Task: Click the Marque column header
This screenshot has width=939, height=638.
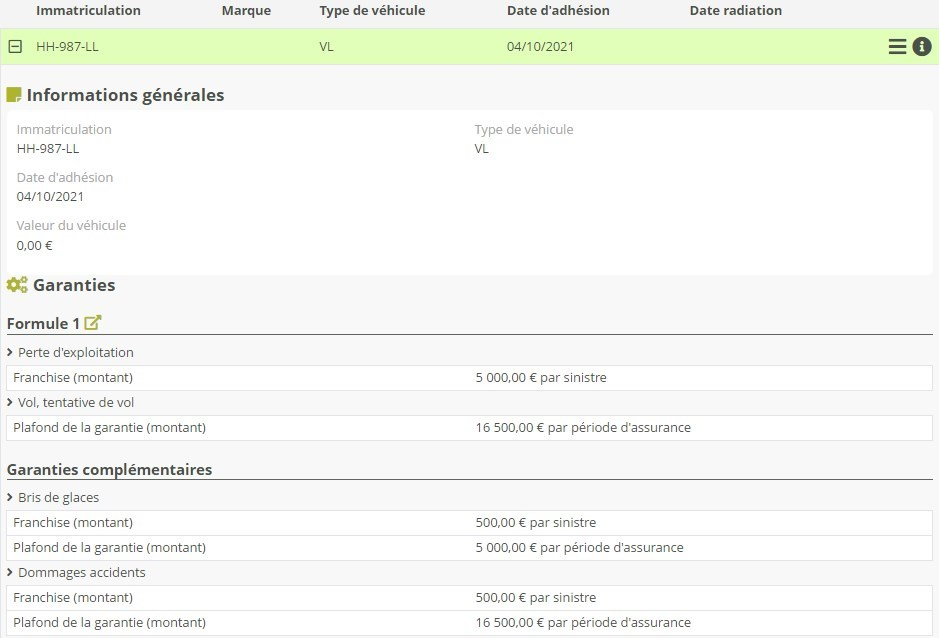Action: point(246,11)
